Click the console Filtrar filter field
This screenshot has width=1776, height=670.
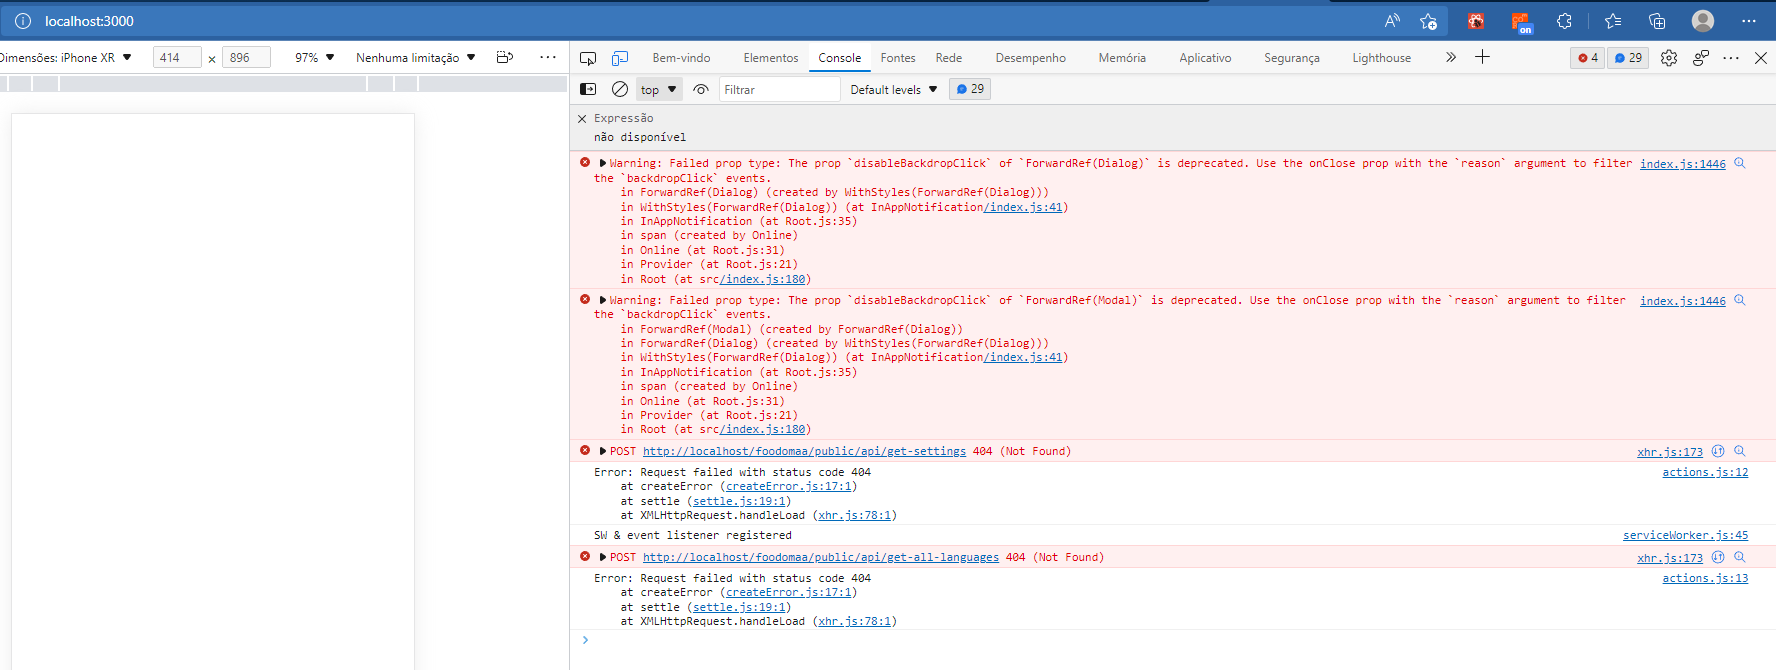tap(779, 89)
